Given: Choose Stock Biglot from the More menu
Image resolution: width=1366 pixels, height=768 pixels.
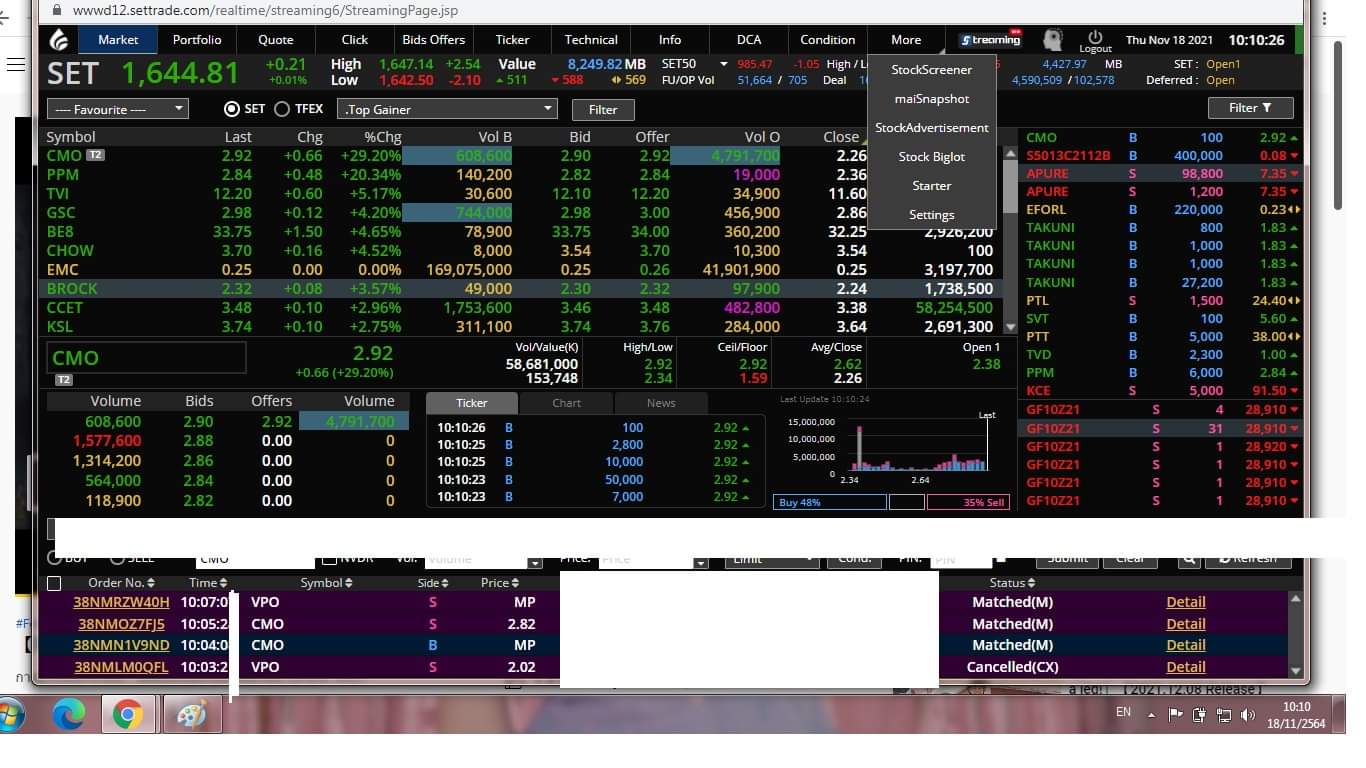Looking at the screenshot, I should [x=932, y=157].
